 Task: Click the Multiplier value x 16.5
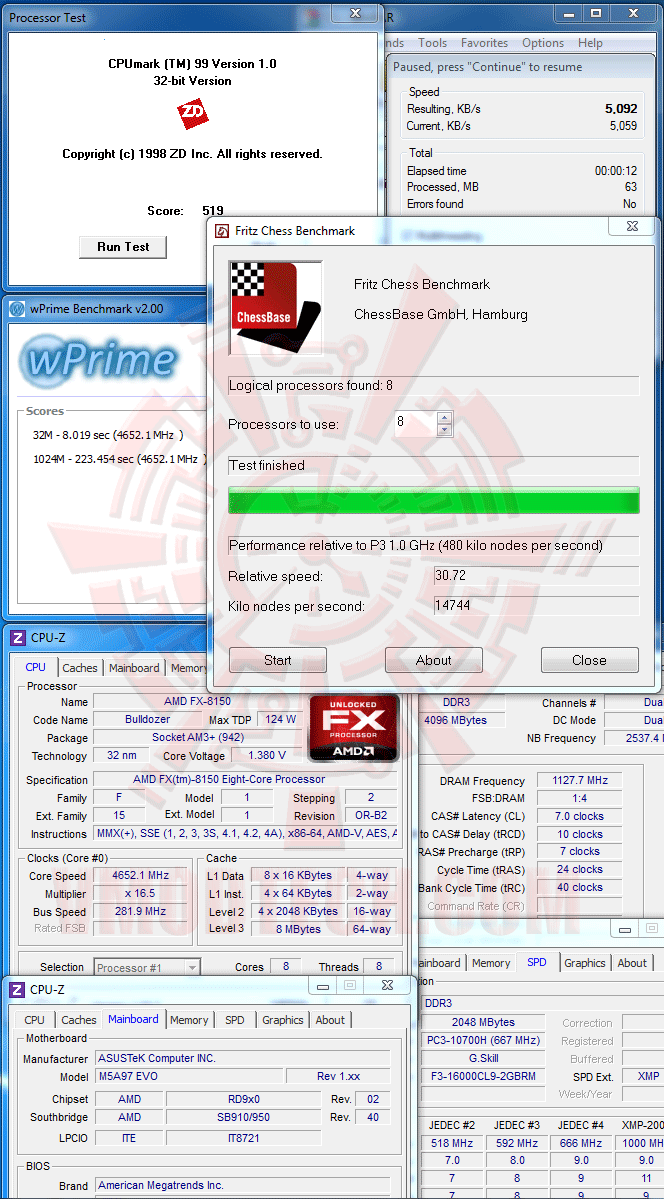[x=140, y=894]
